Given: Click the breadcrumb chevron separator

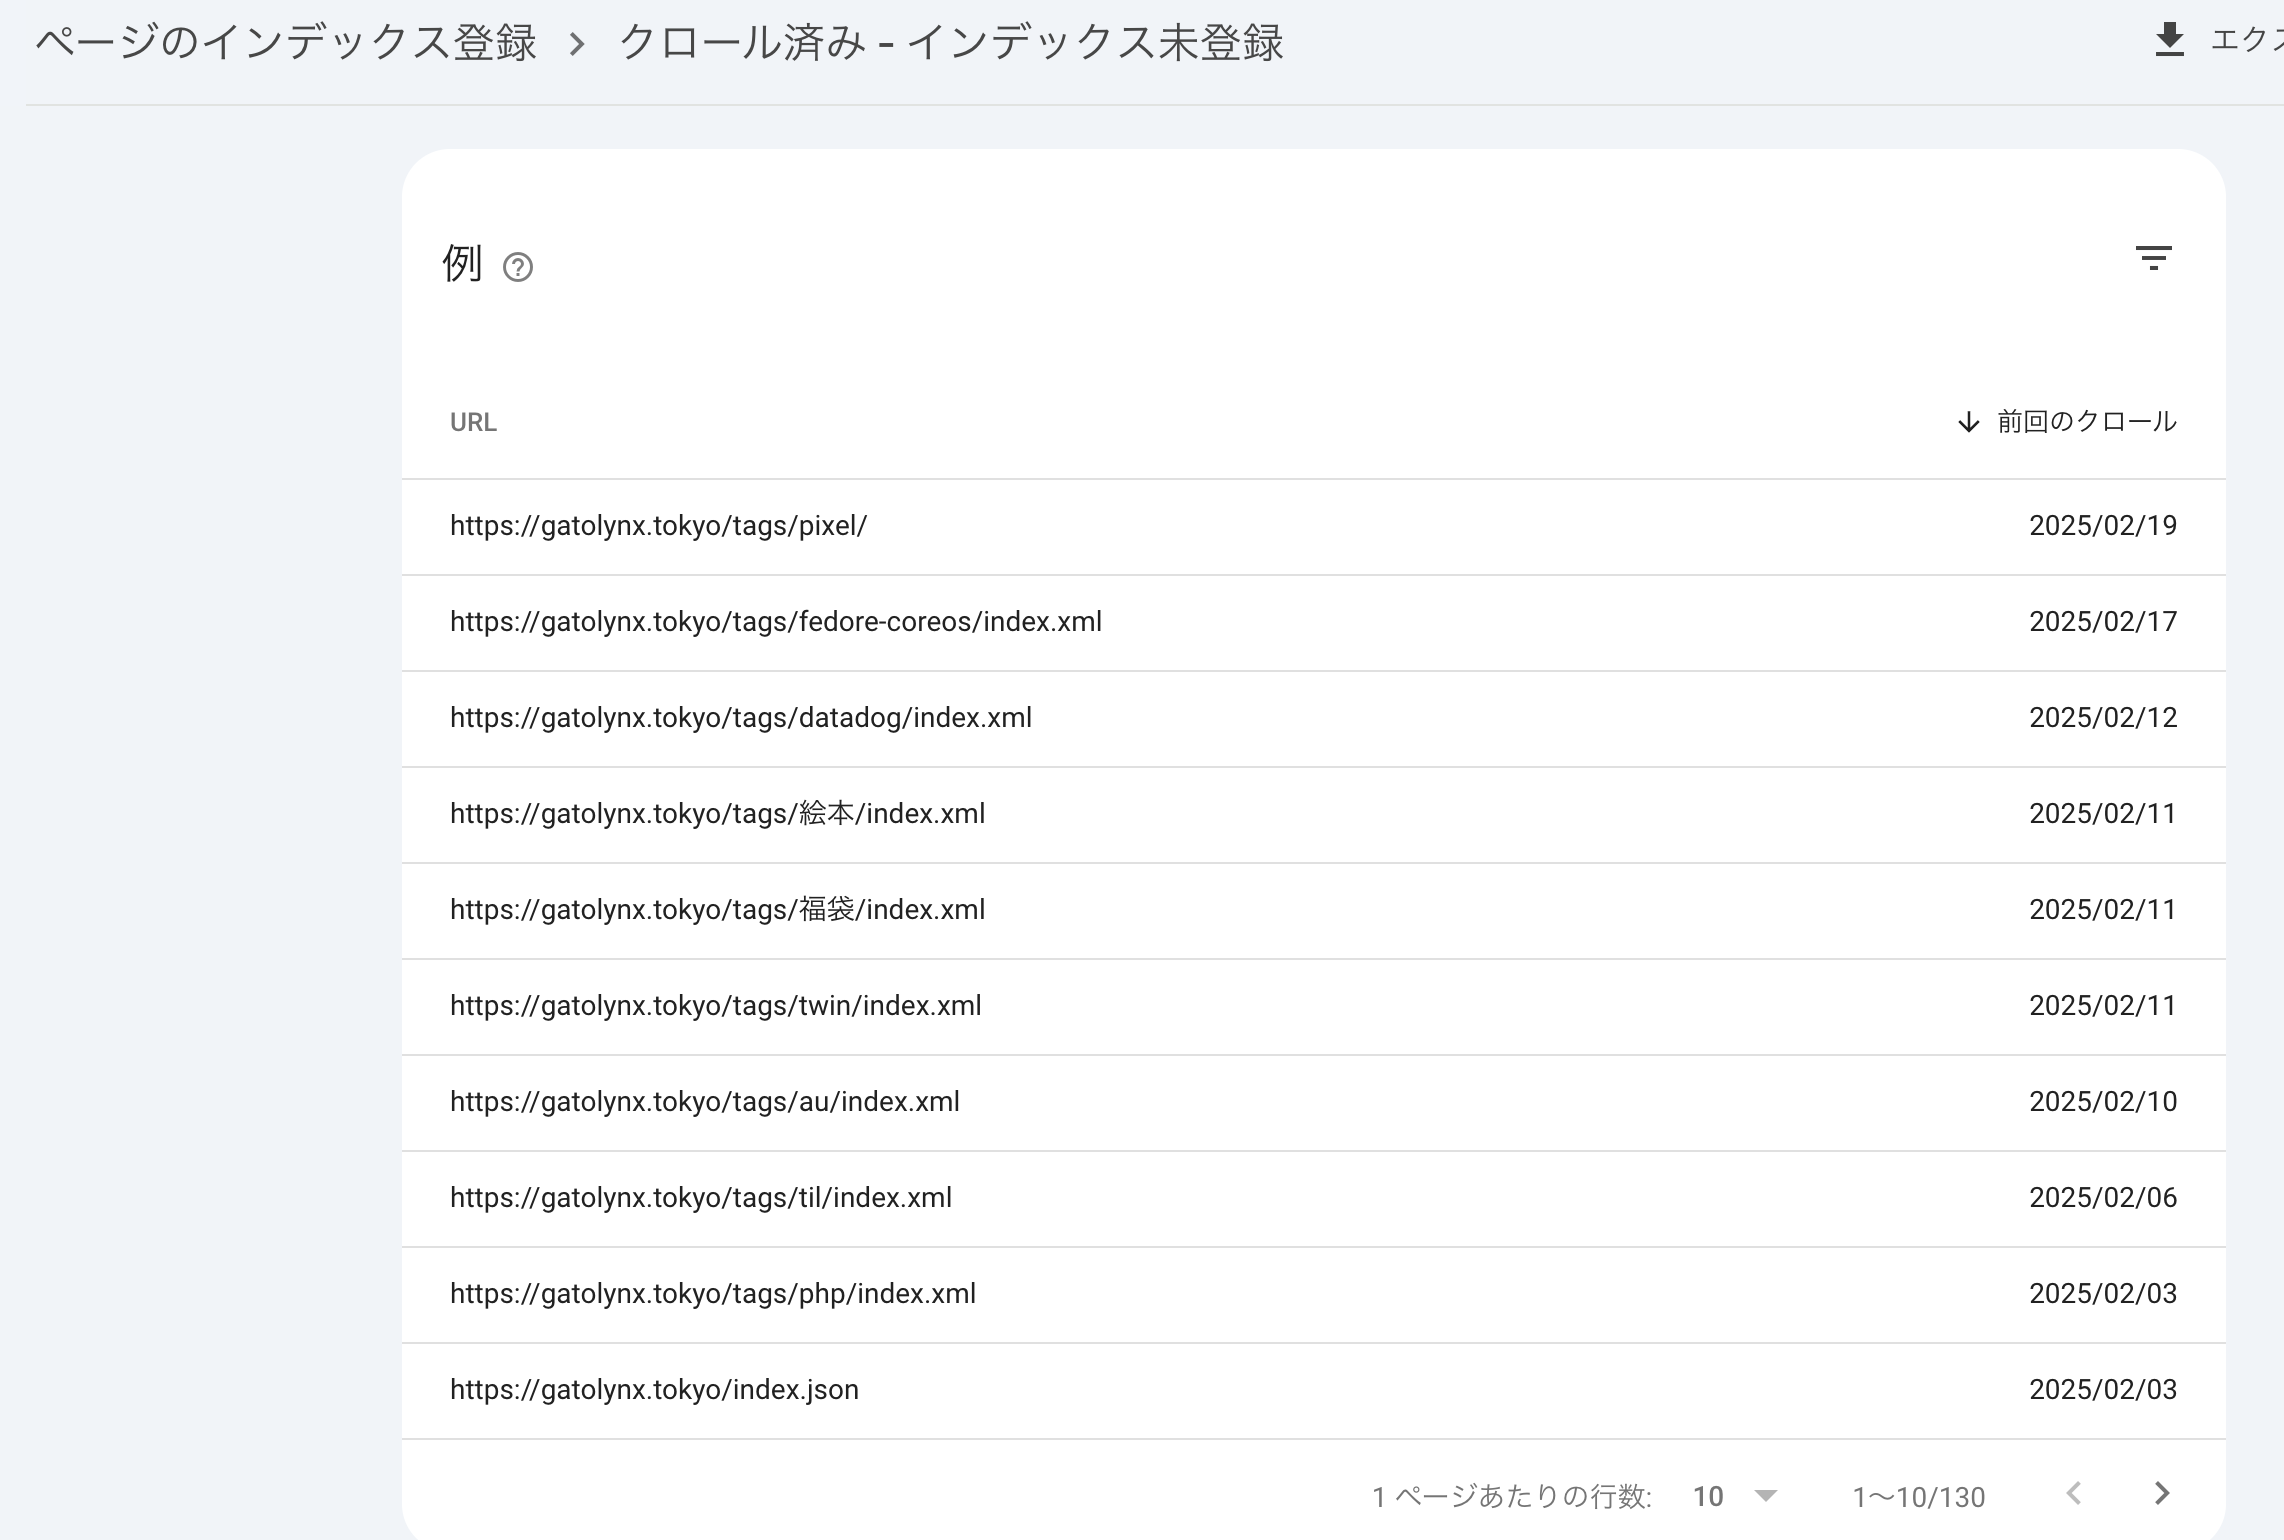Looking at the screenshot, I should point(577,44).
